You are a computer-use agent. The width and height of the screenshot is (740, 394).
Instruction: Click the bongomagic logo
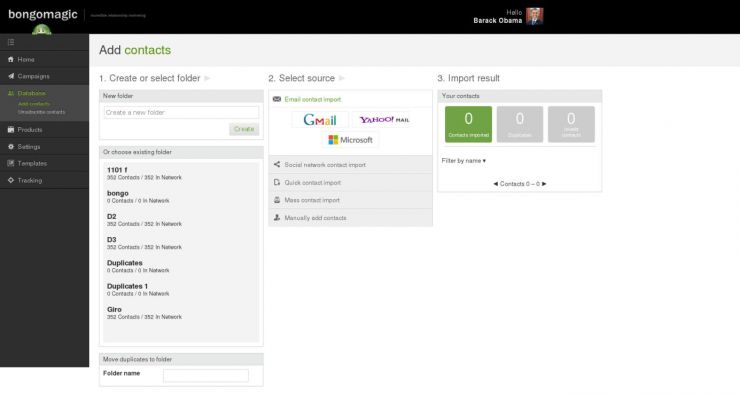(42, 15)
